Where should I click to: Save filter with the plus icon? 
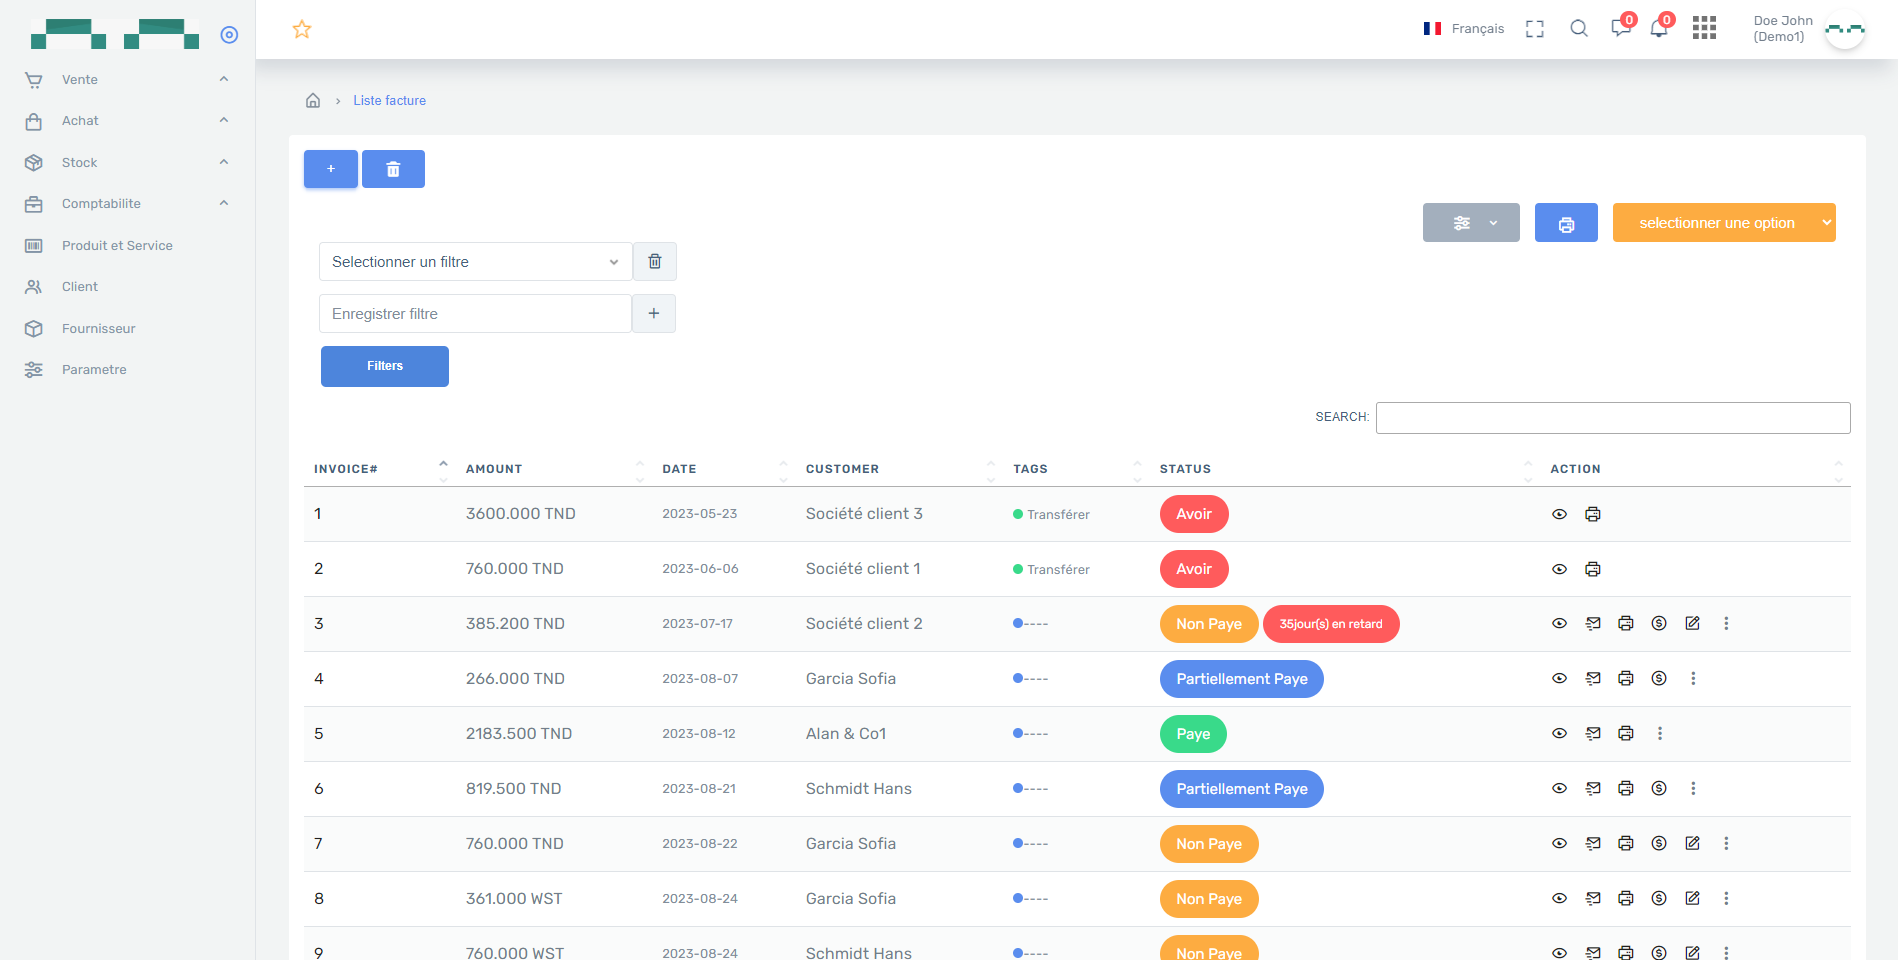654,314
